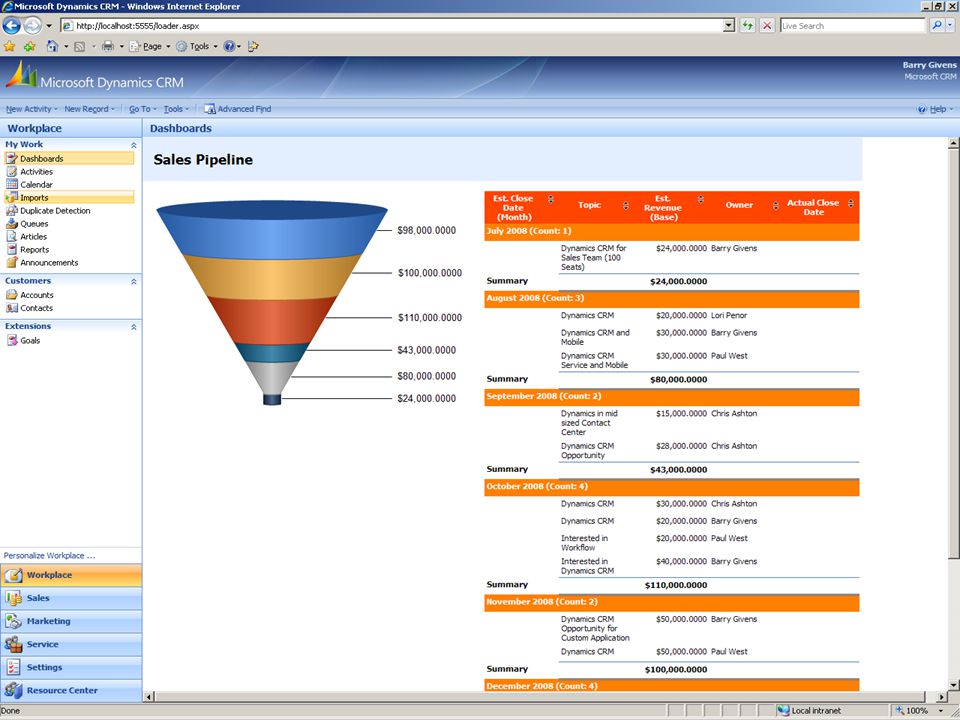This screenshot has width=960, height=720.
Task: Collapse the Customers section
Action: click(x=133, y=282)
